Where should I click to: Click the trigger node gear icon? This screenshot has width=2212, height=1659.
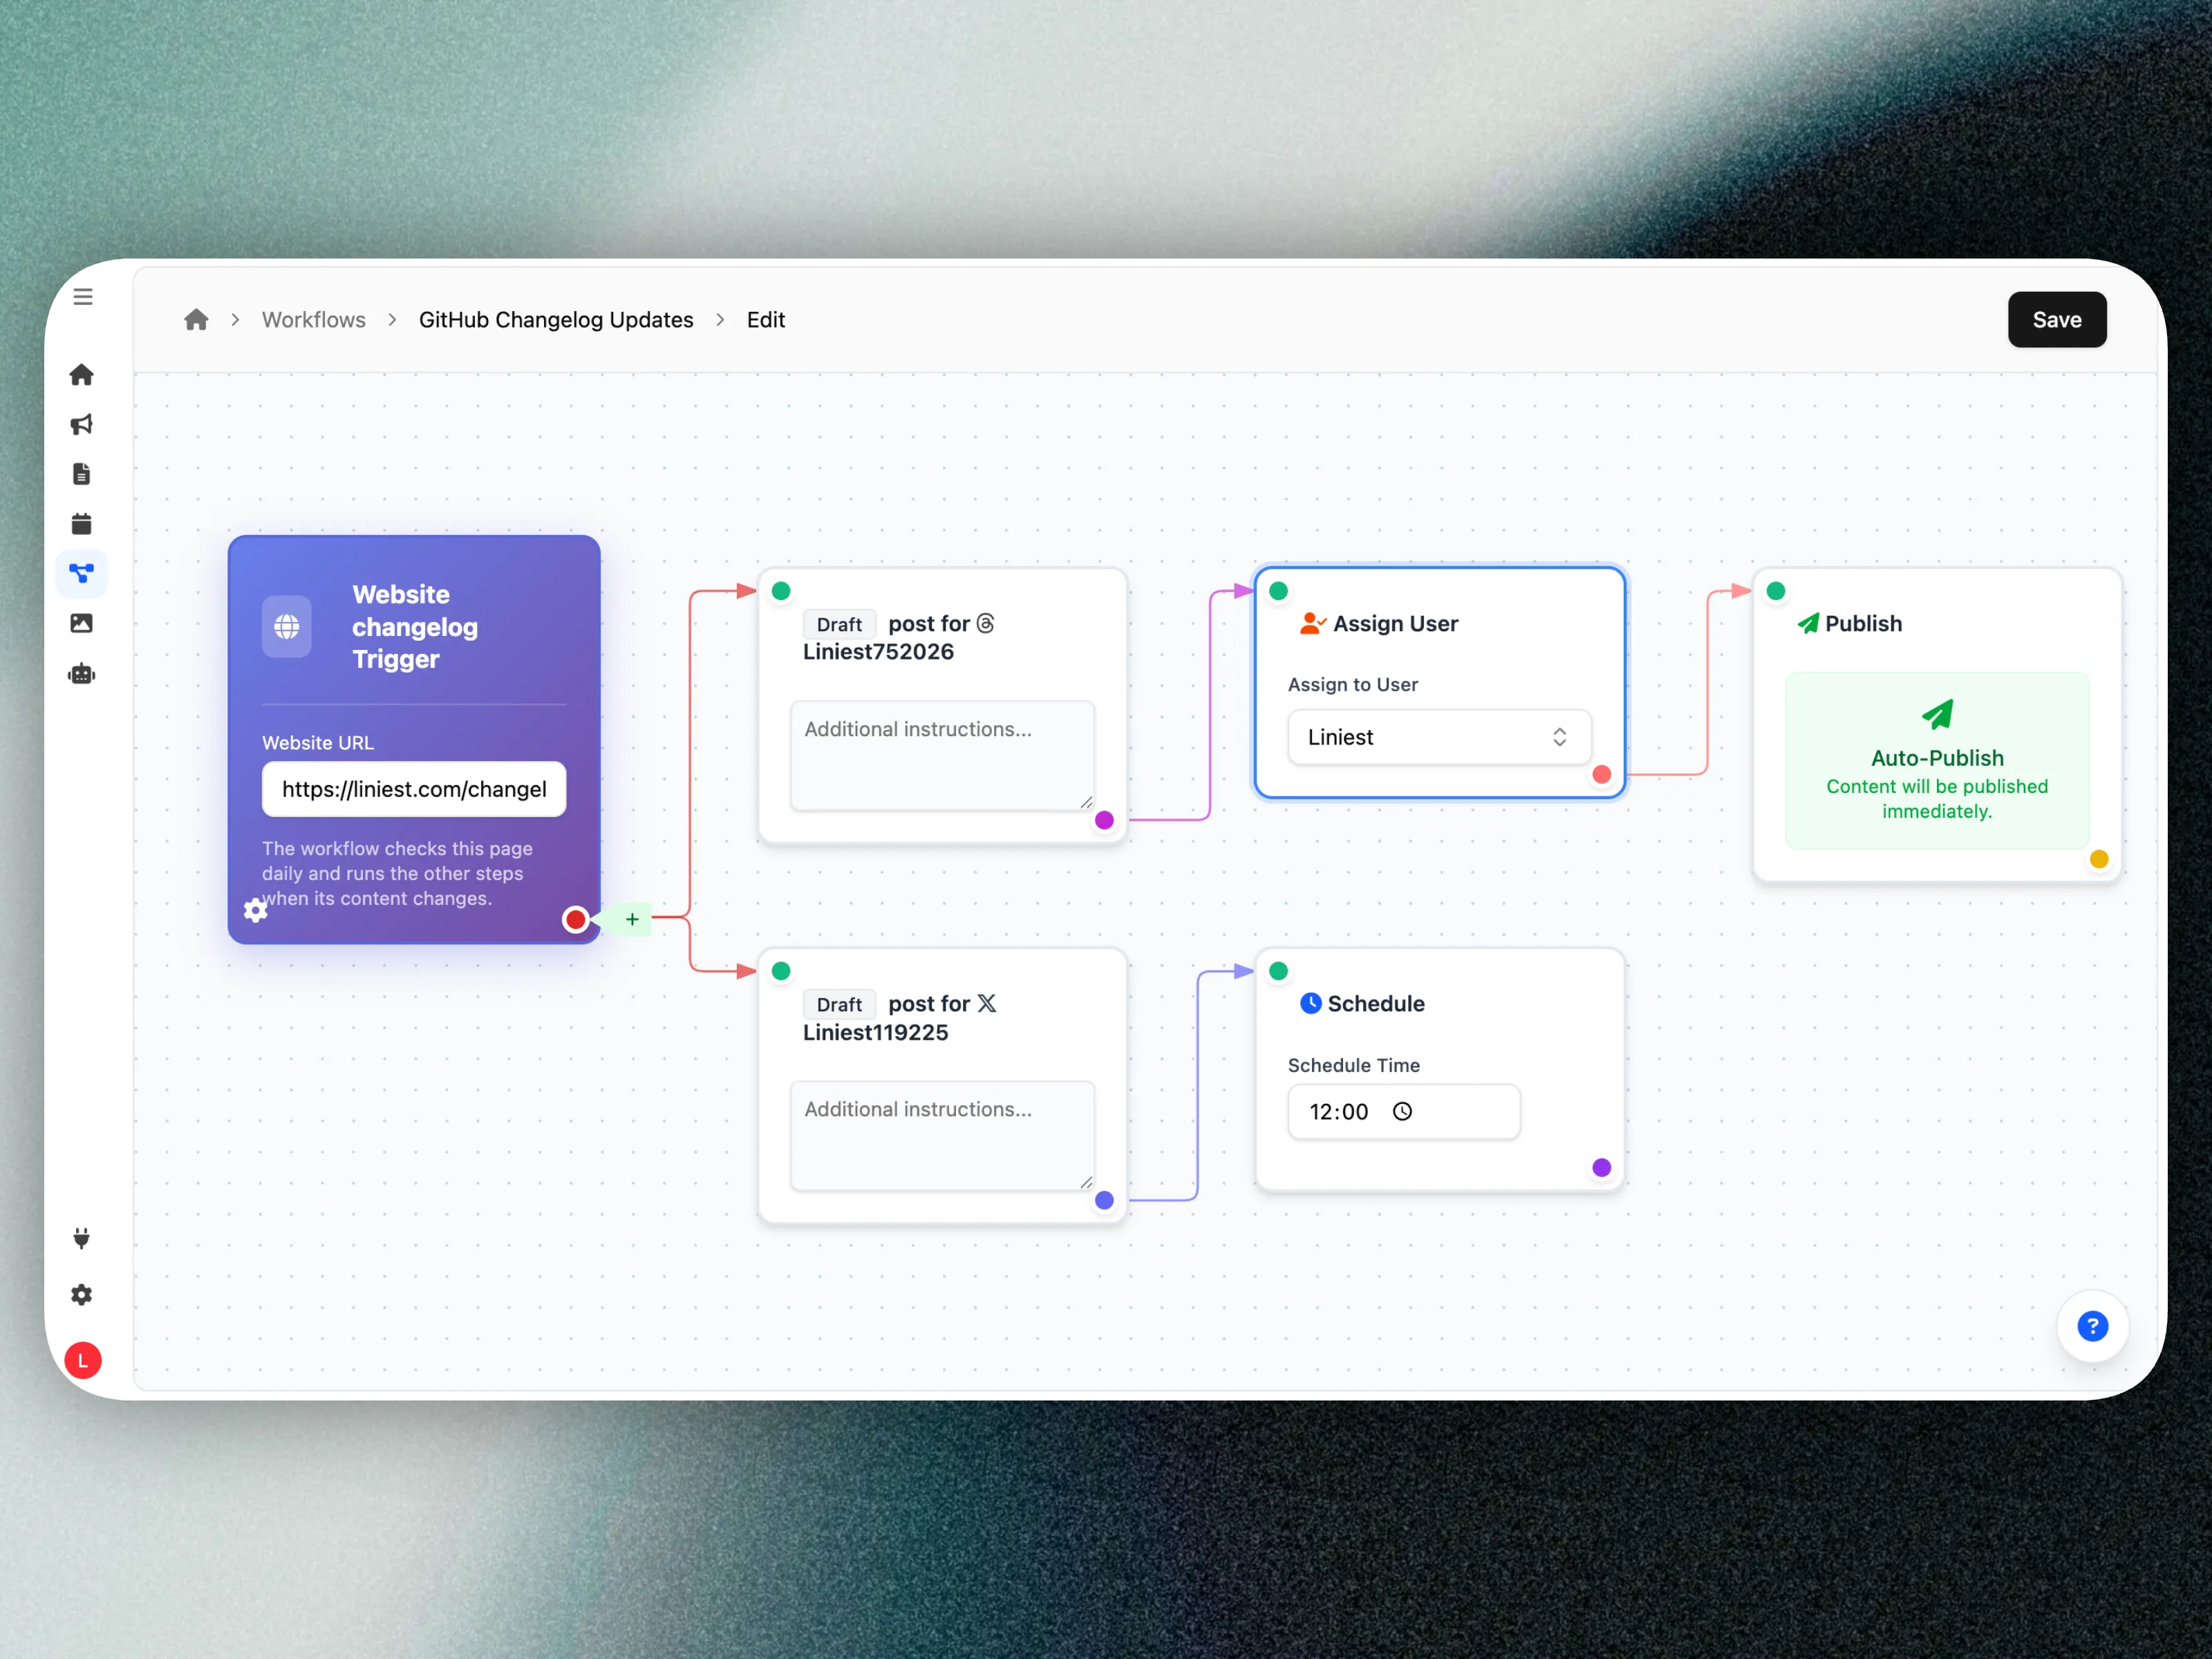(256, 910)
